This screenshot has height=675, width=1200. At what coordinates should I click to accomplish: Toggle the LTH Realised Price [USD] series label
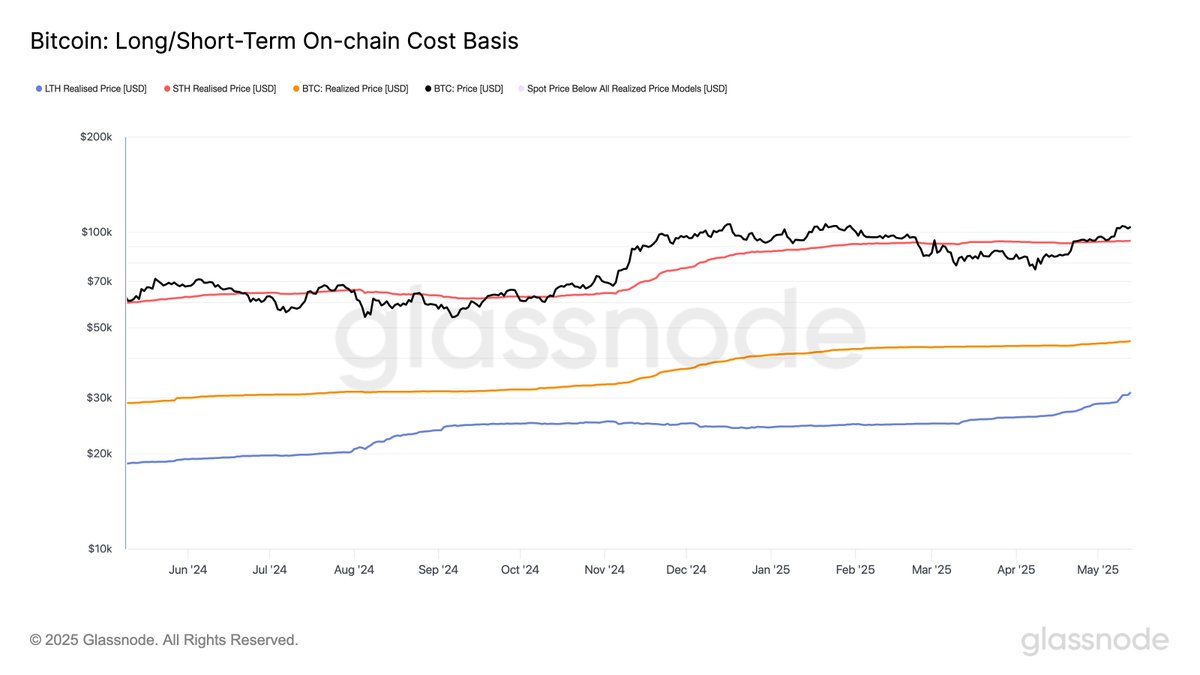[96, 89]
